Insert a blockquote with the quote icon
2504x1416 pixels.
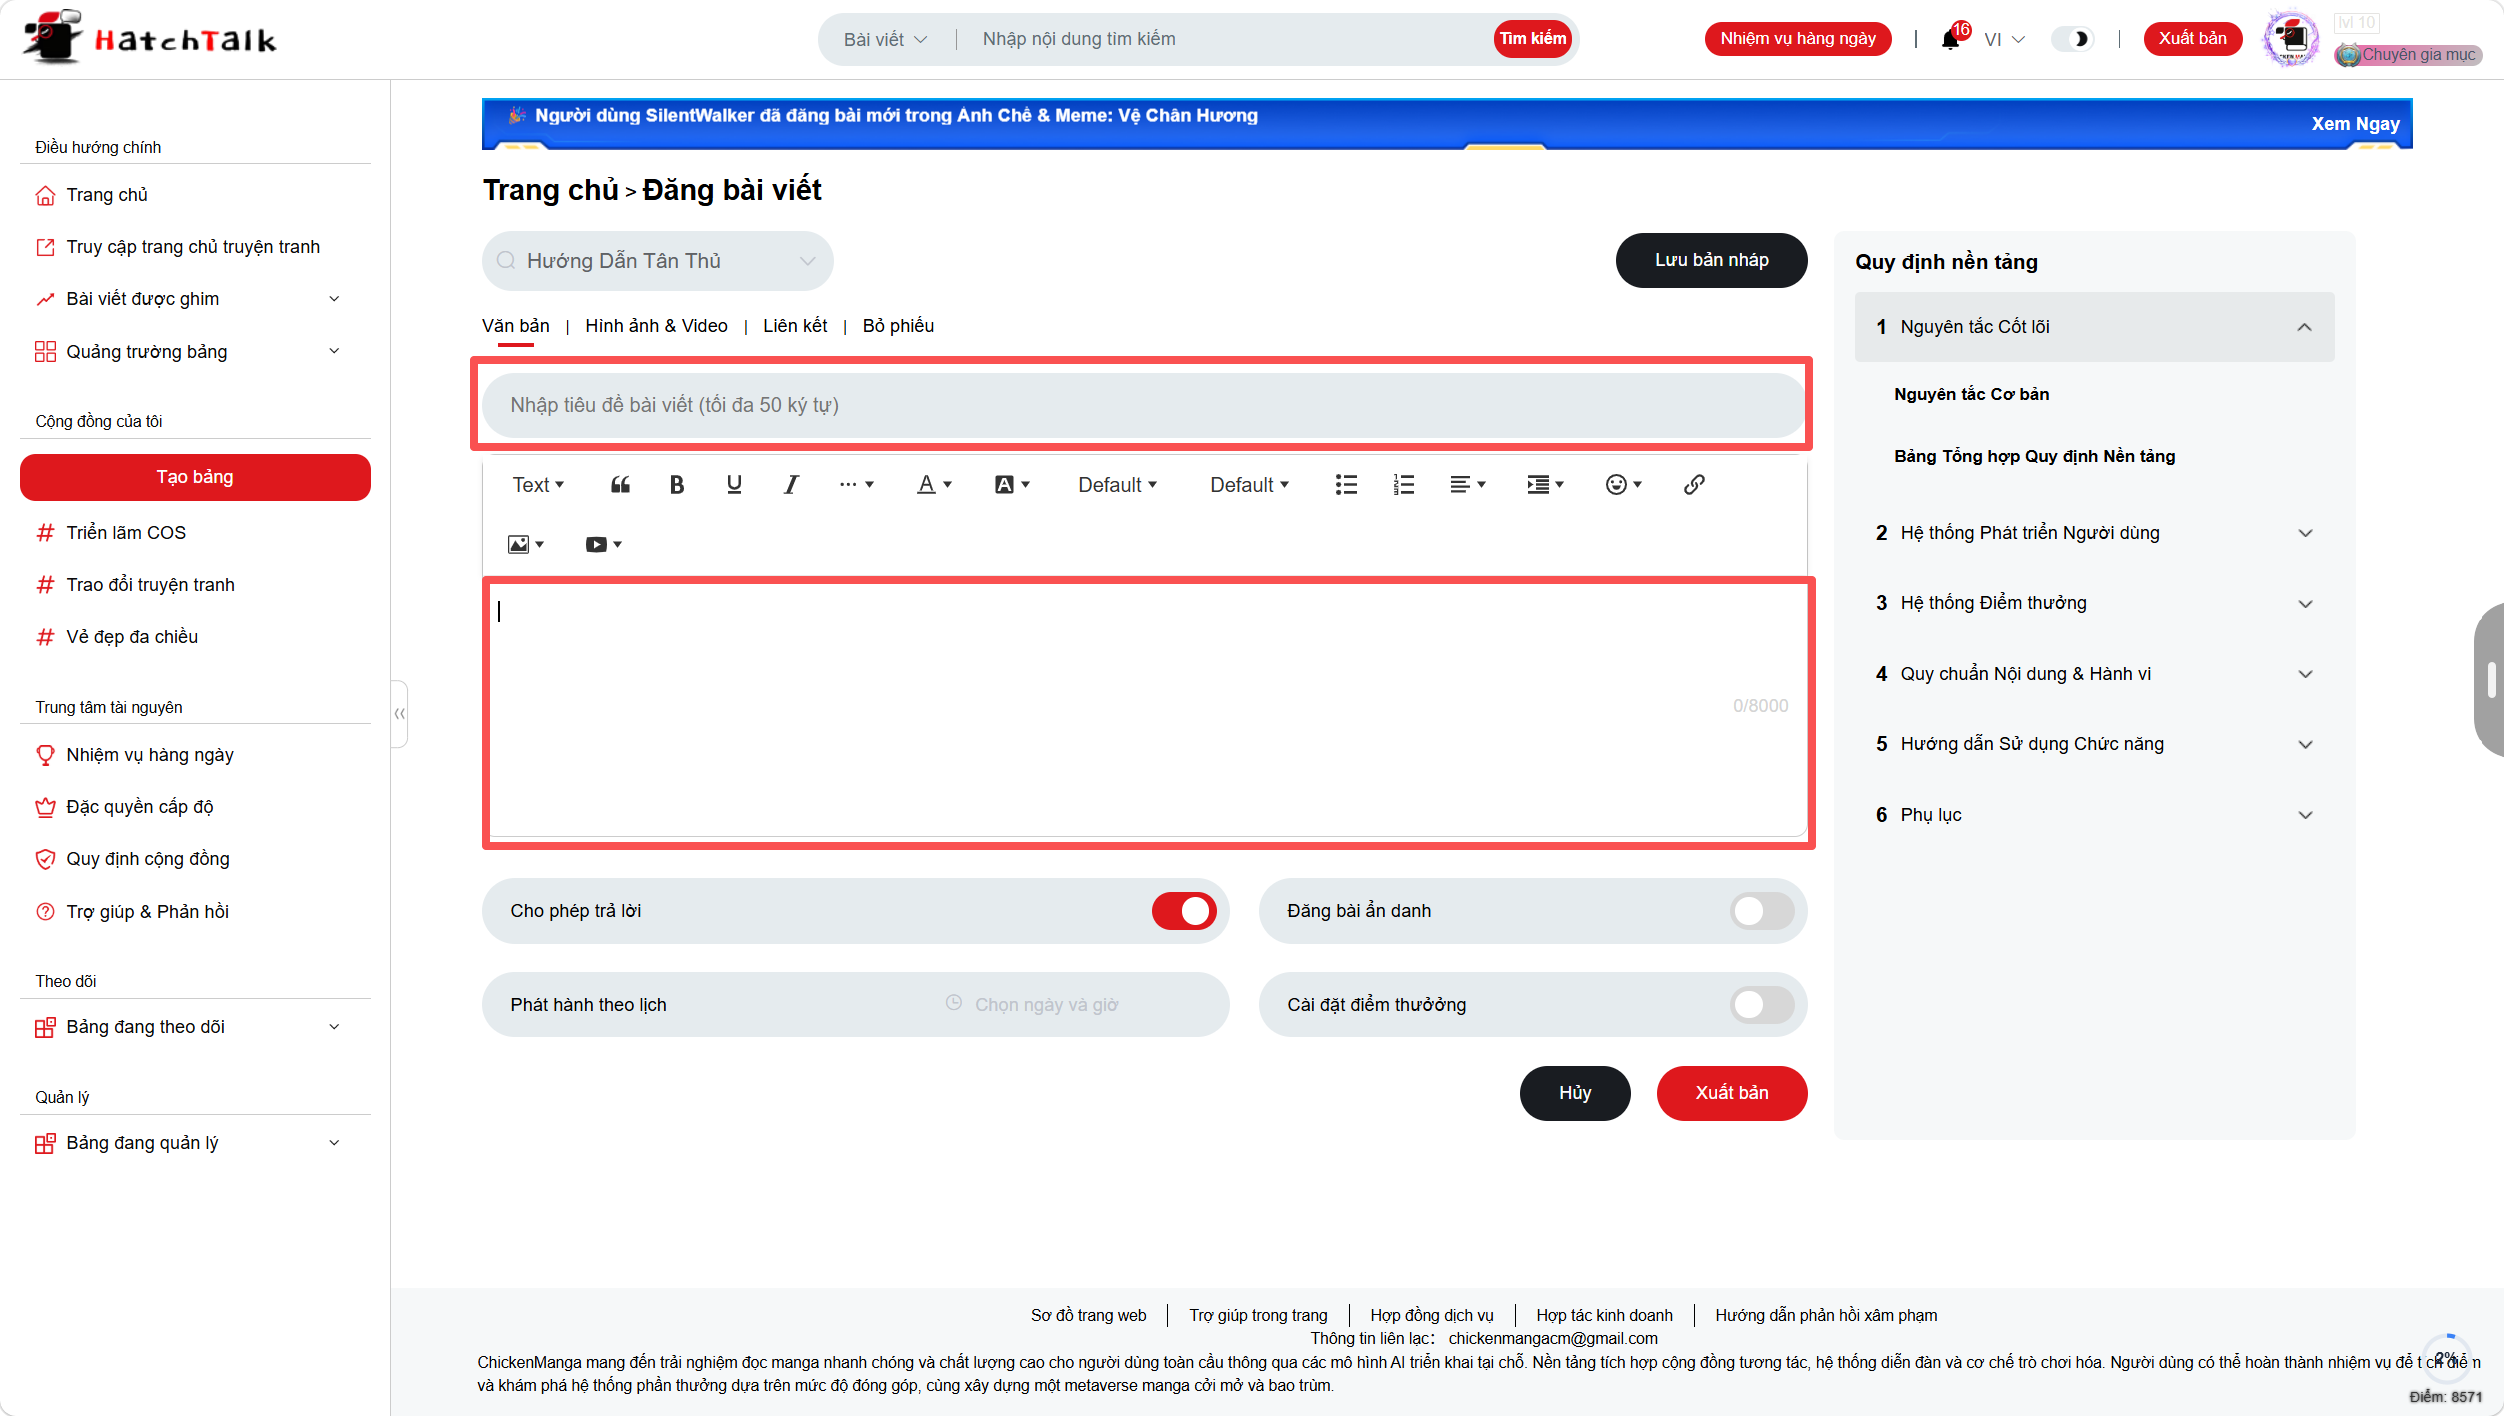click(x=620, y=485)
